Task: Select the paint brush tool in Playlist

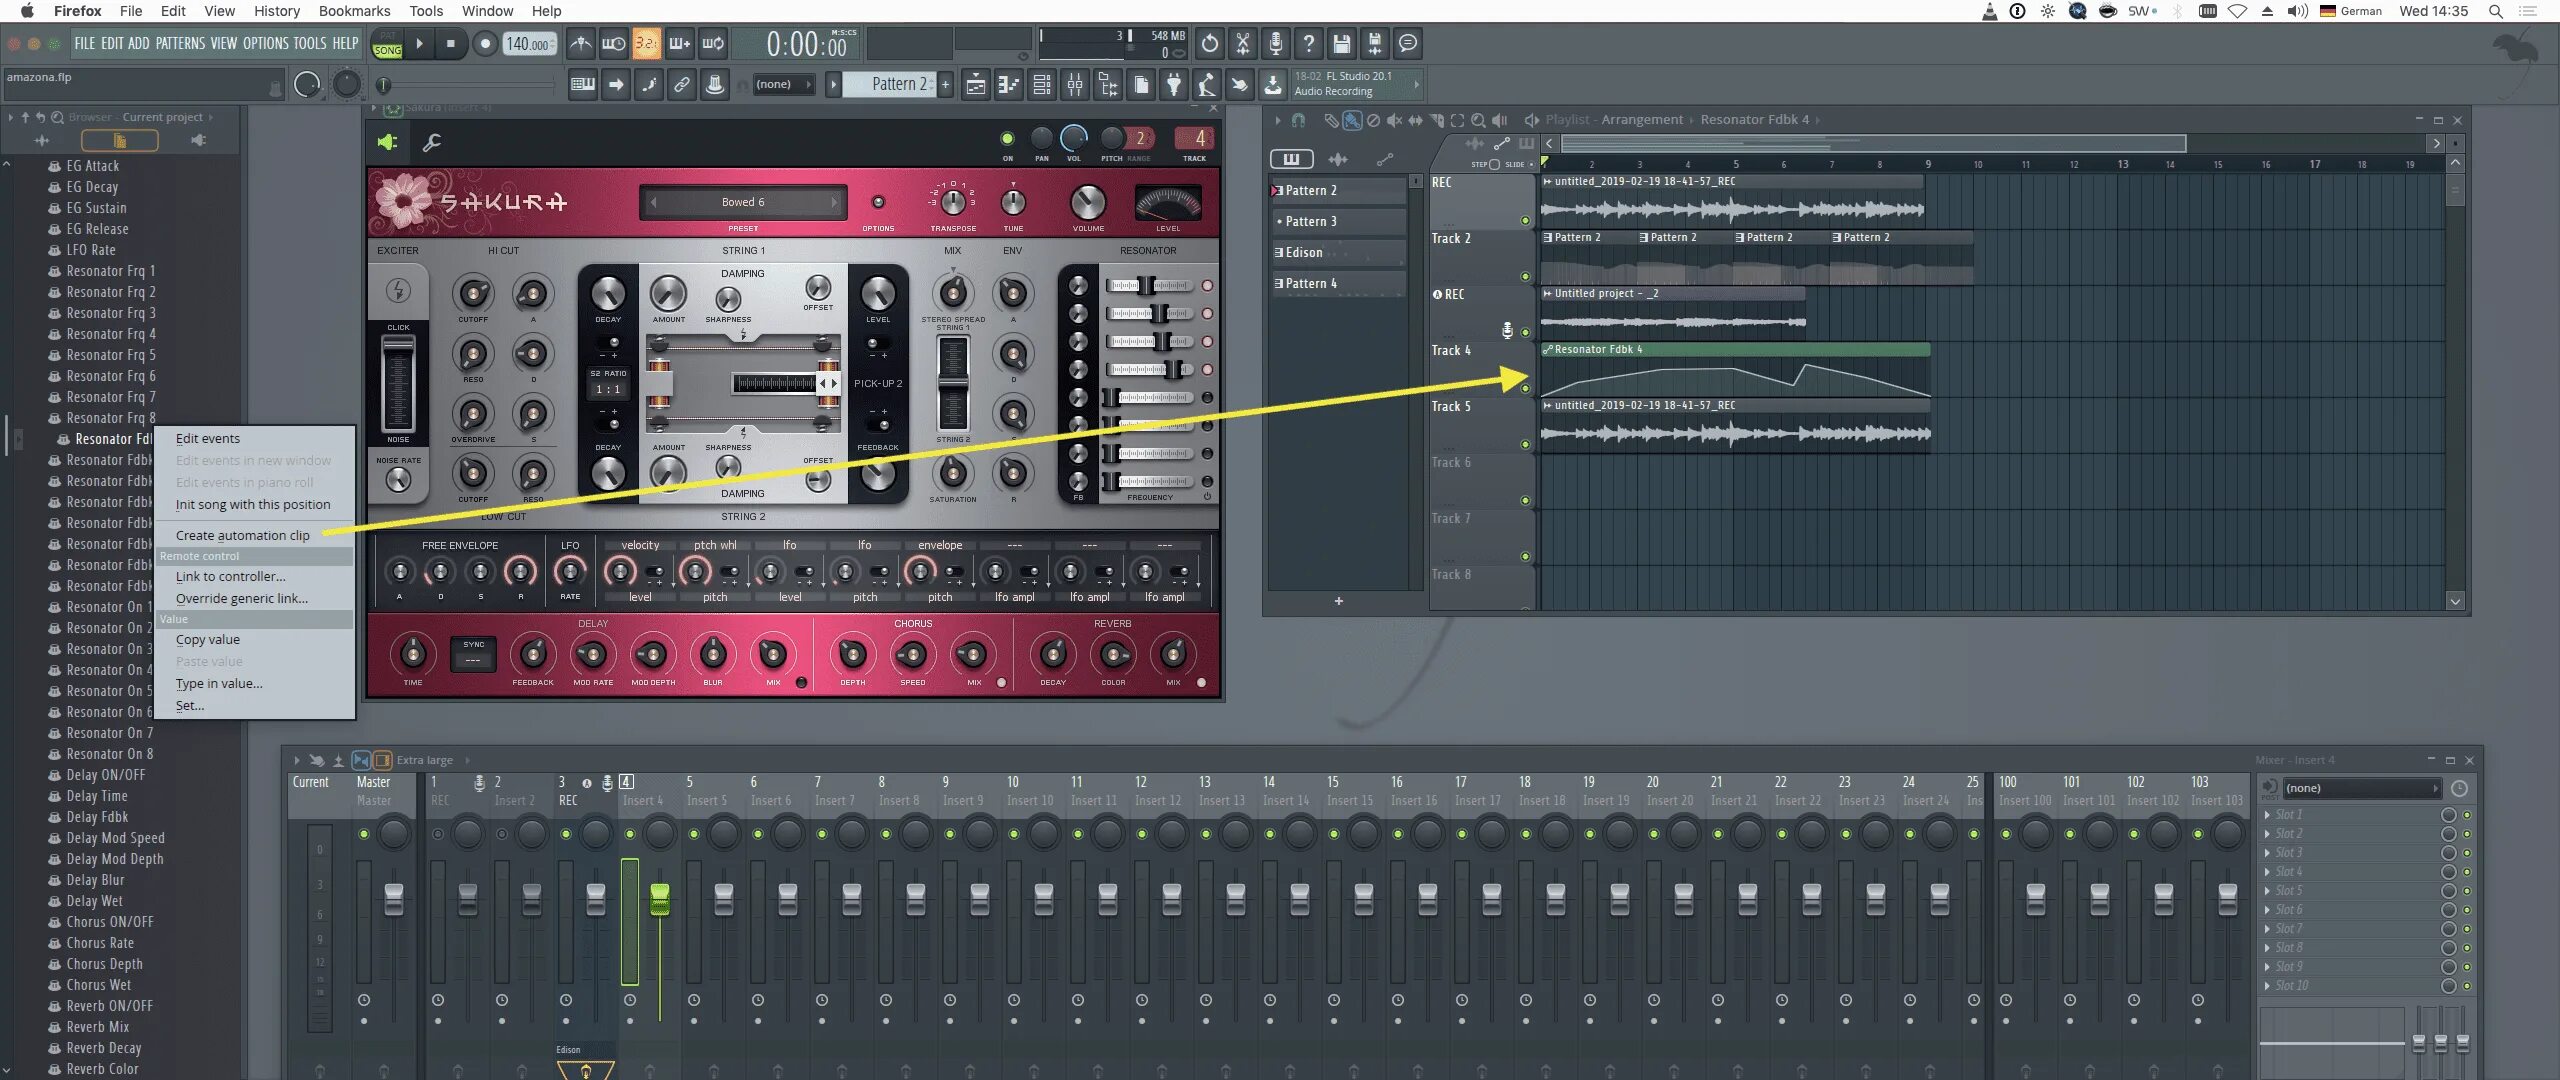Action: [x=1352, y=120]
